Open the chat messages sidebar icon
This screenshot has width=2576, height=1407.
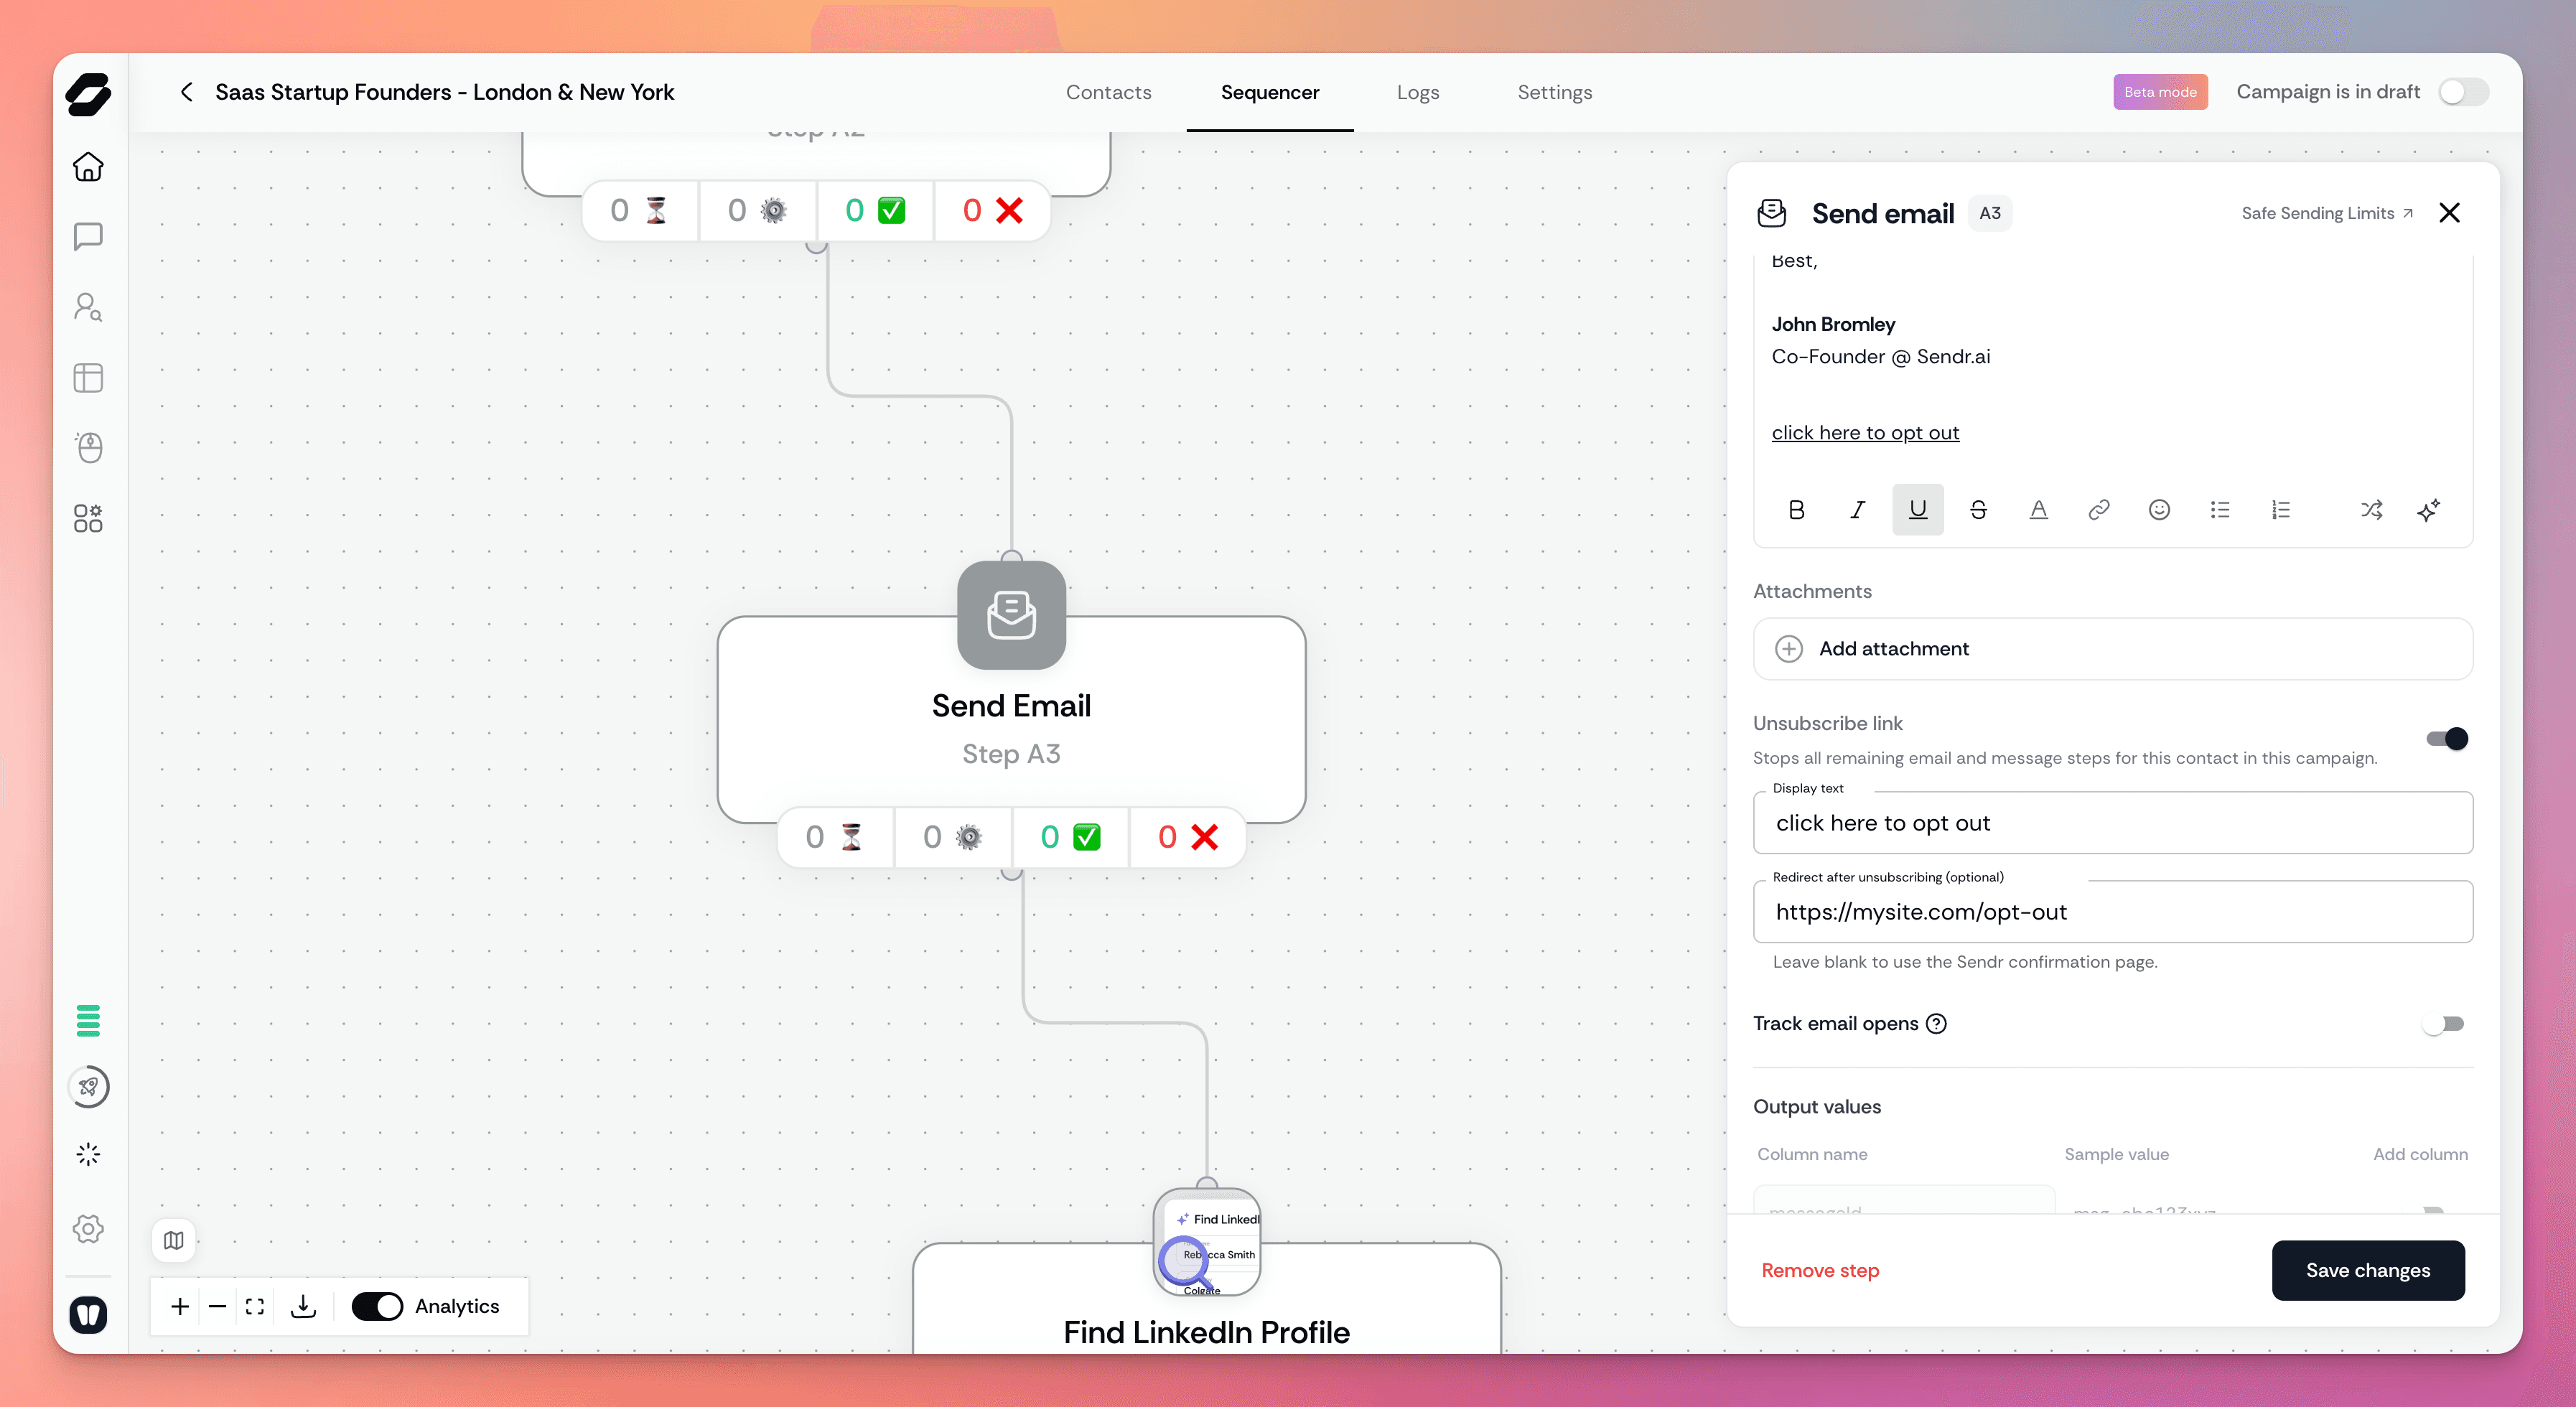pos(88,237)
